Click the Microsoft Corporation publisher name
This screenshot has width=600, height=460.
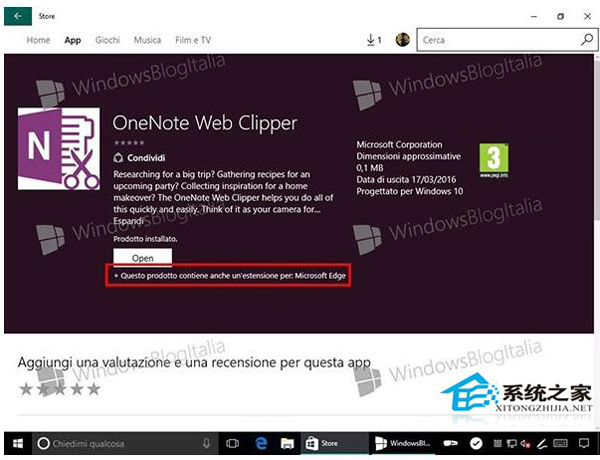399,145
